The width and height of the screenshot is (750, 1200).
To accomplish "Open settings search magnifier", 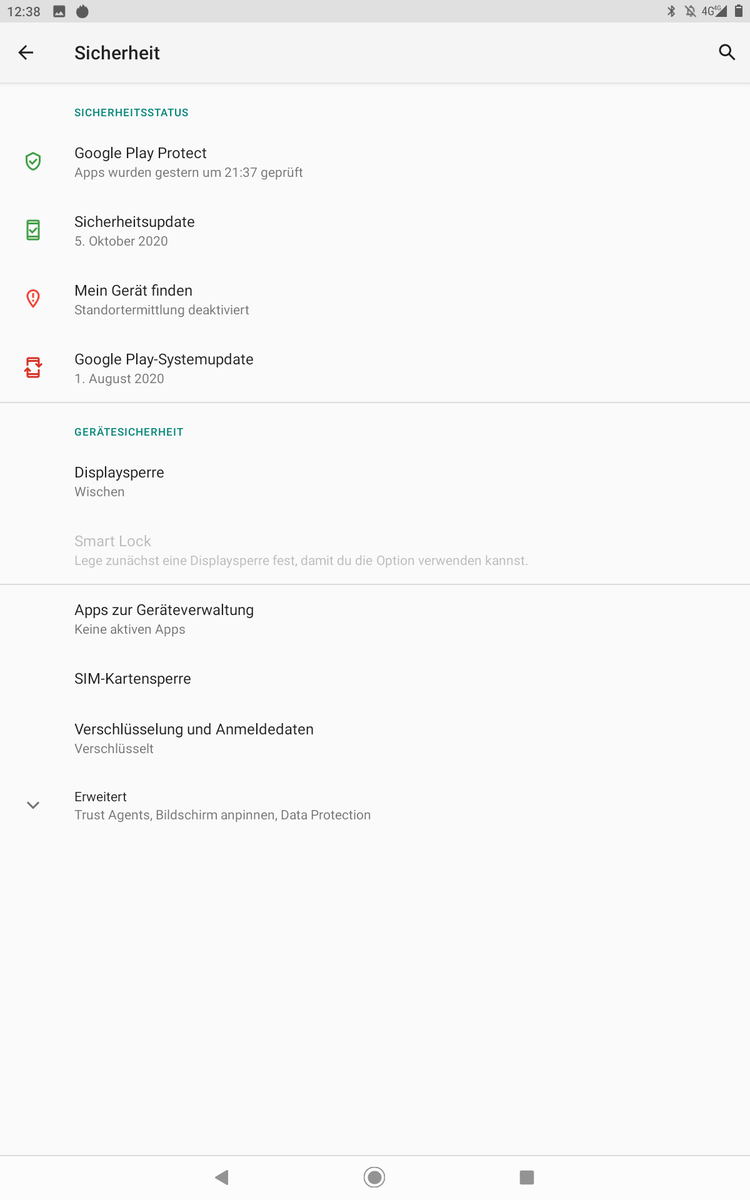I will (727, 52).
